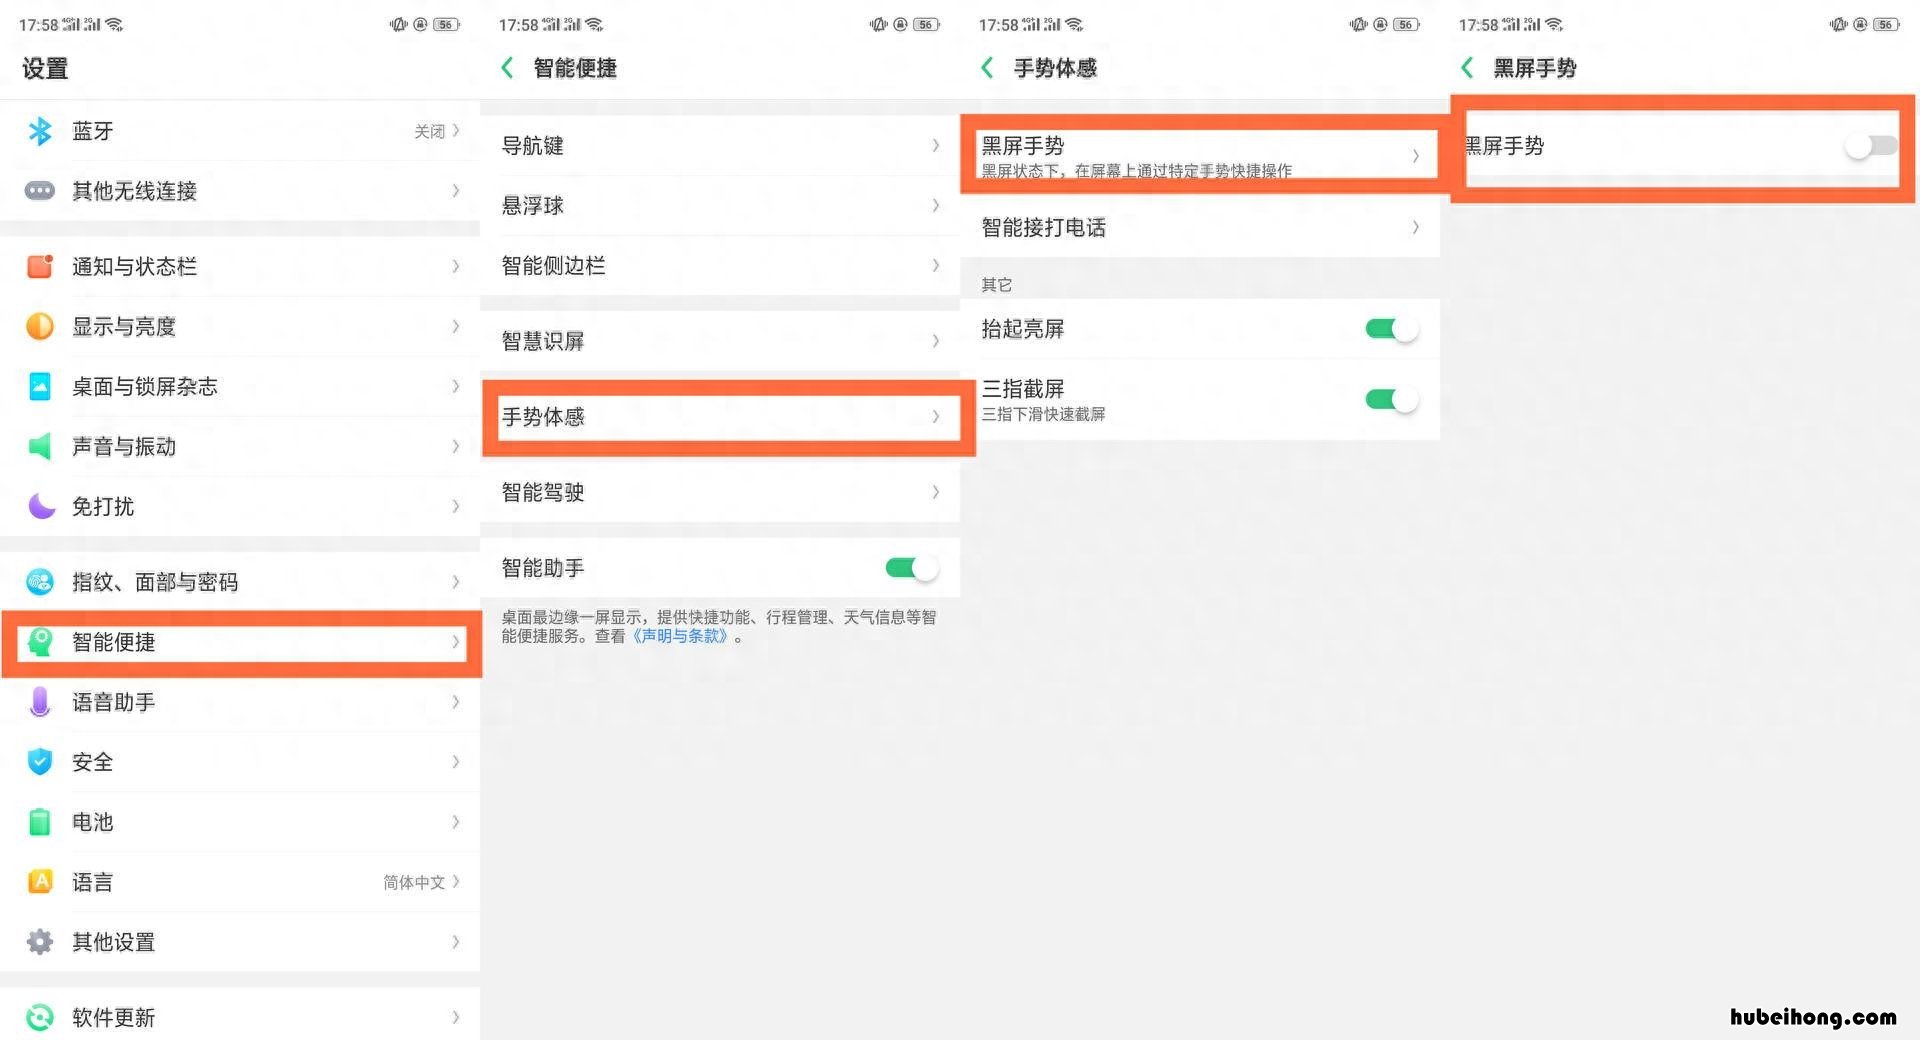This screenshot has height=1040, width=1920.
Task: Tap the other wireless connections icon
Action: 40,191
